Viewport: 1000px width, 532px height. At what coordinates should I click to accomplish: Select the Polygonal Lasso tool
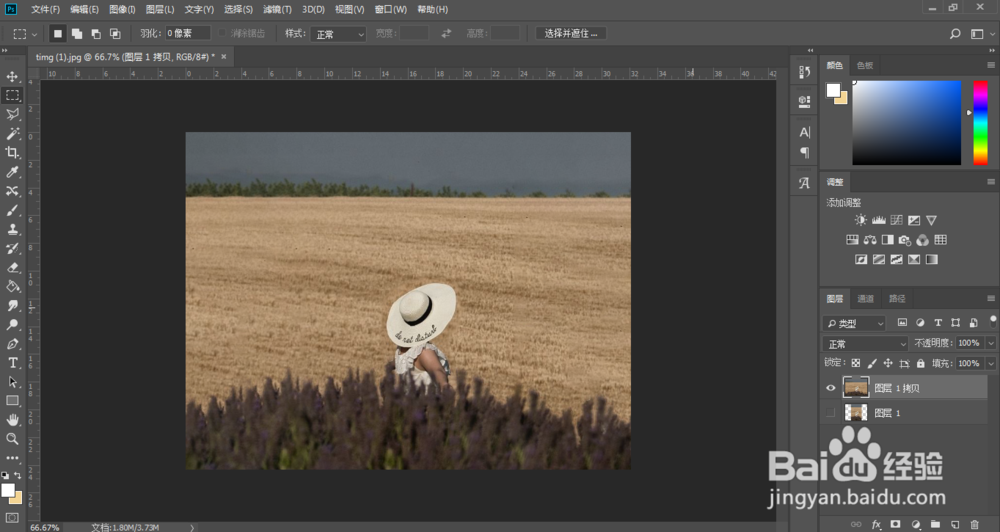tap(12, 114)
